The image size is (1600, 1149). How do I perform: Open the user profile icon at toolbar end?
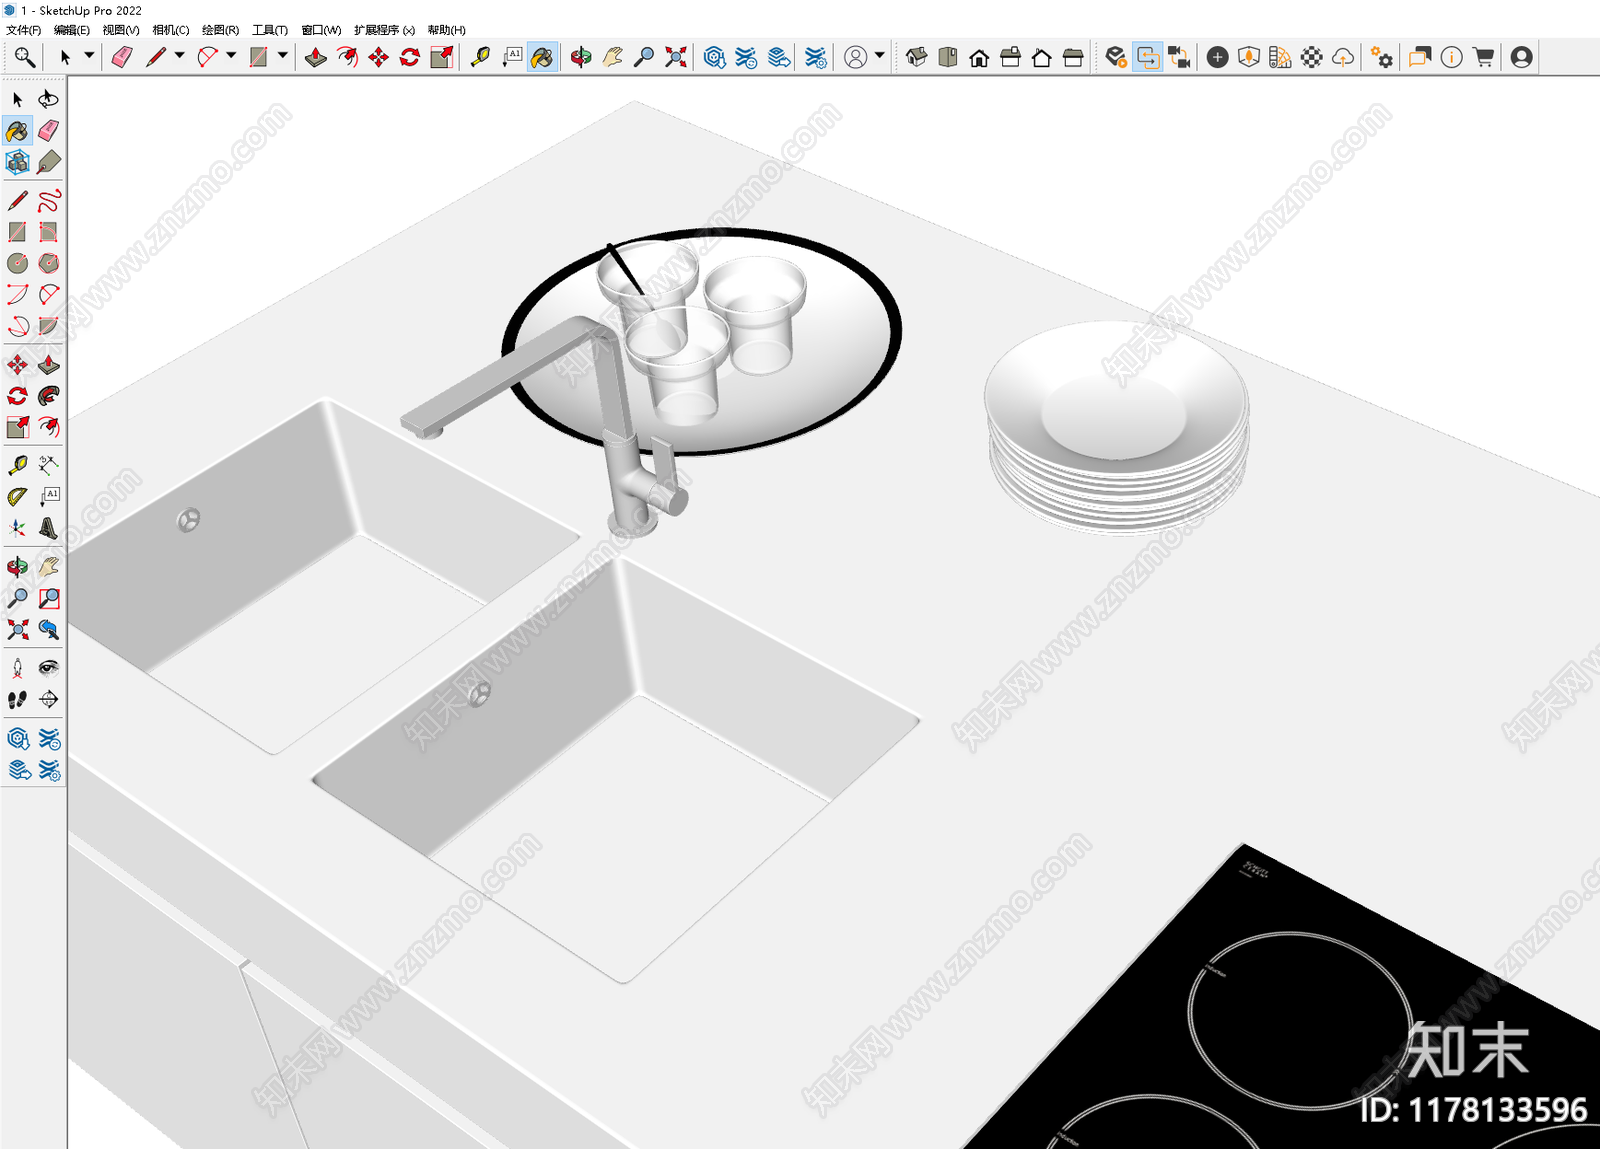1522,57
